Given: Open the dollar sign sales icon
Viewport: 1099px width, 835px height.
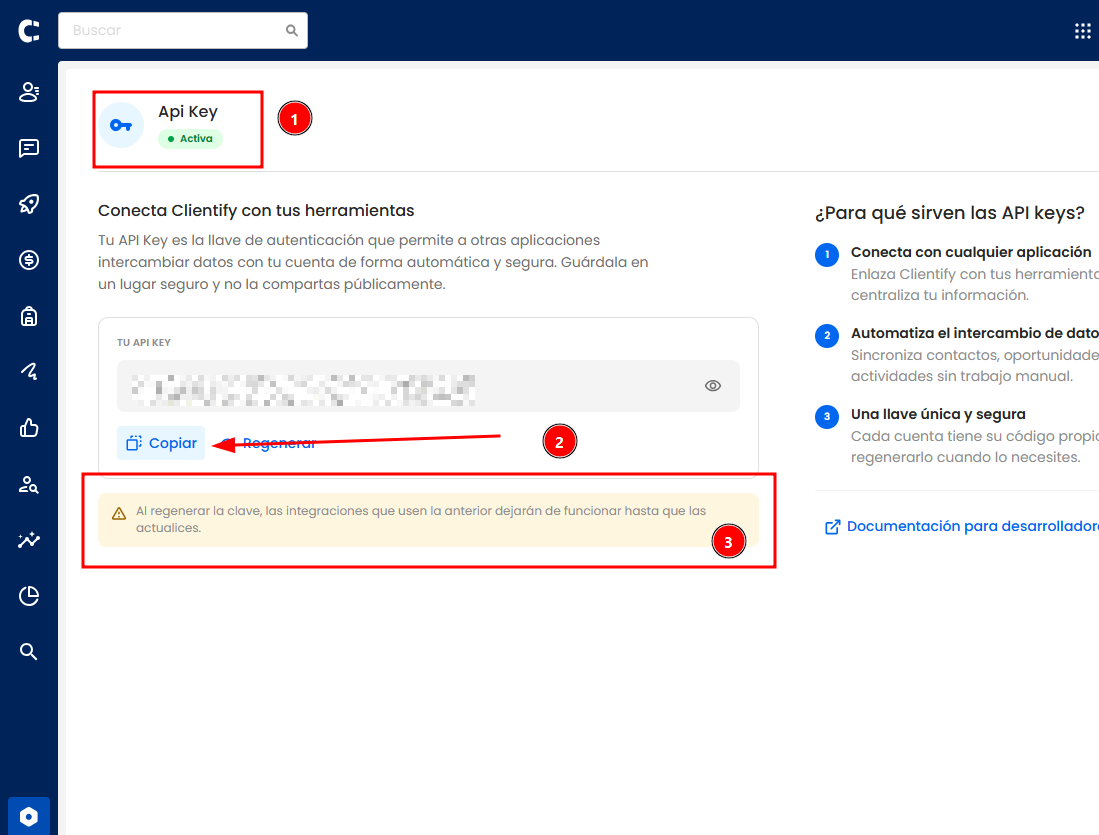Looking at the screenshot, I should [x=29, y=260].
